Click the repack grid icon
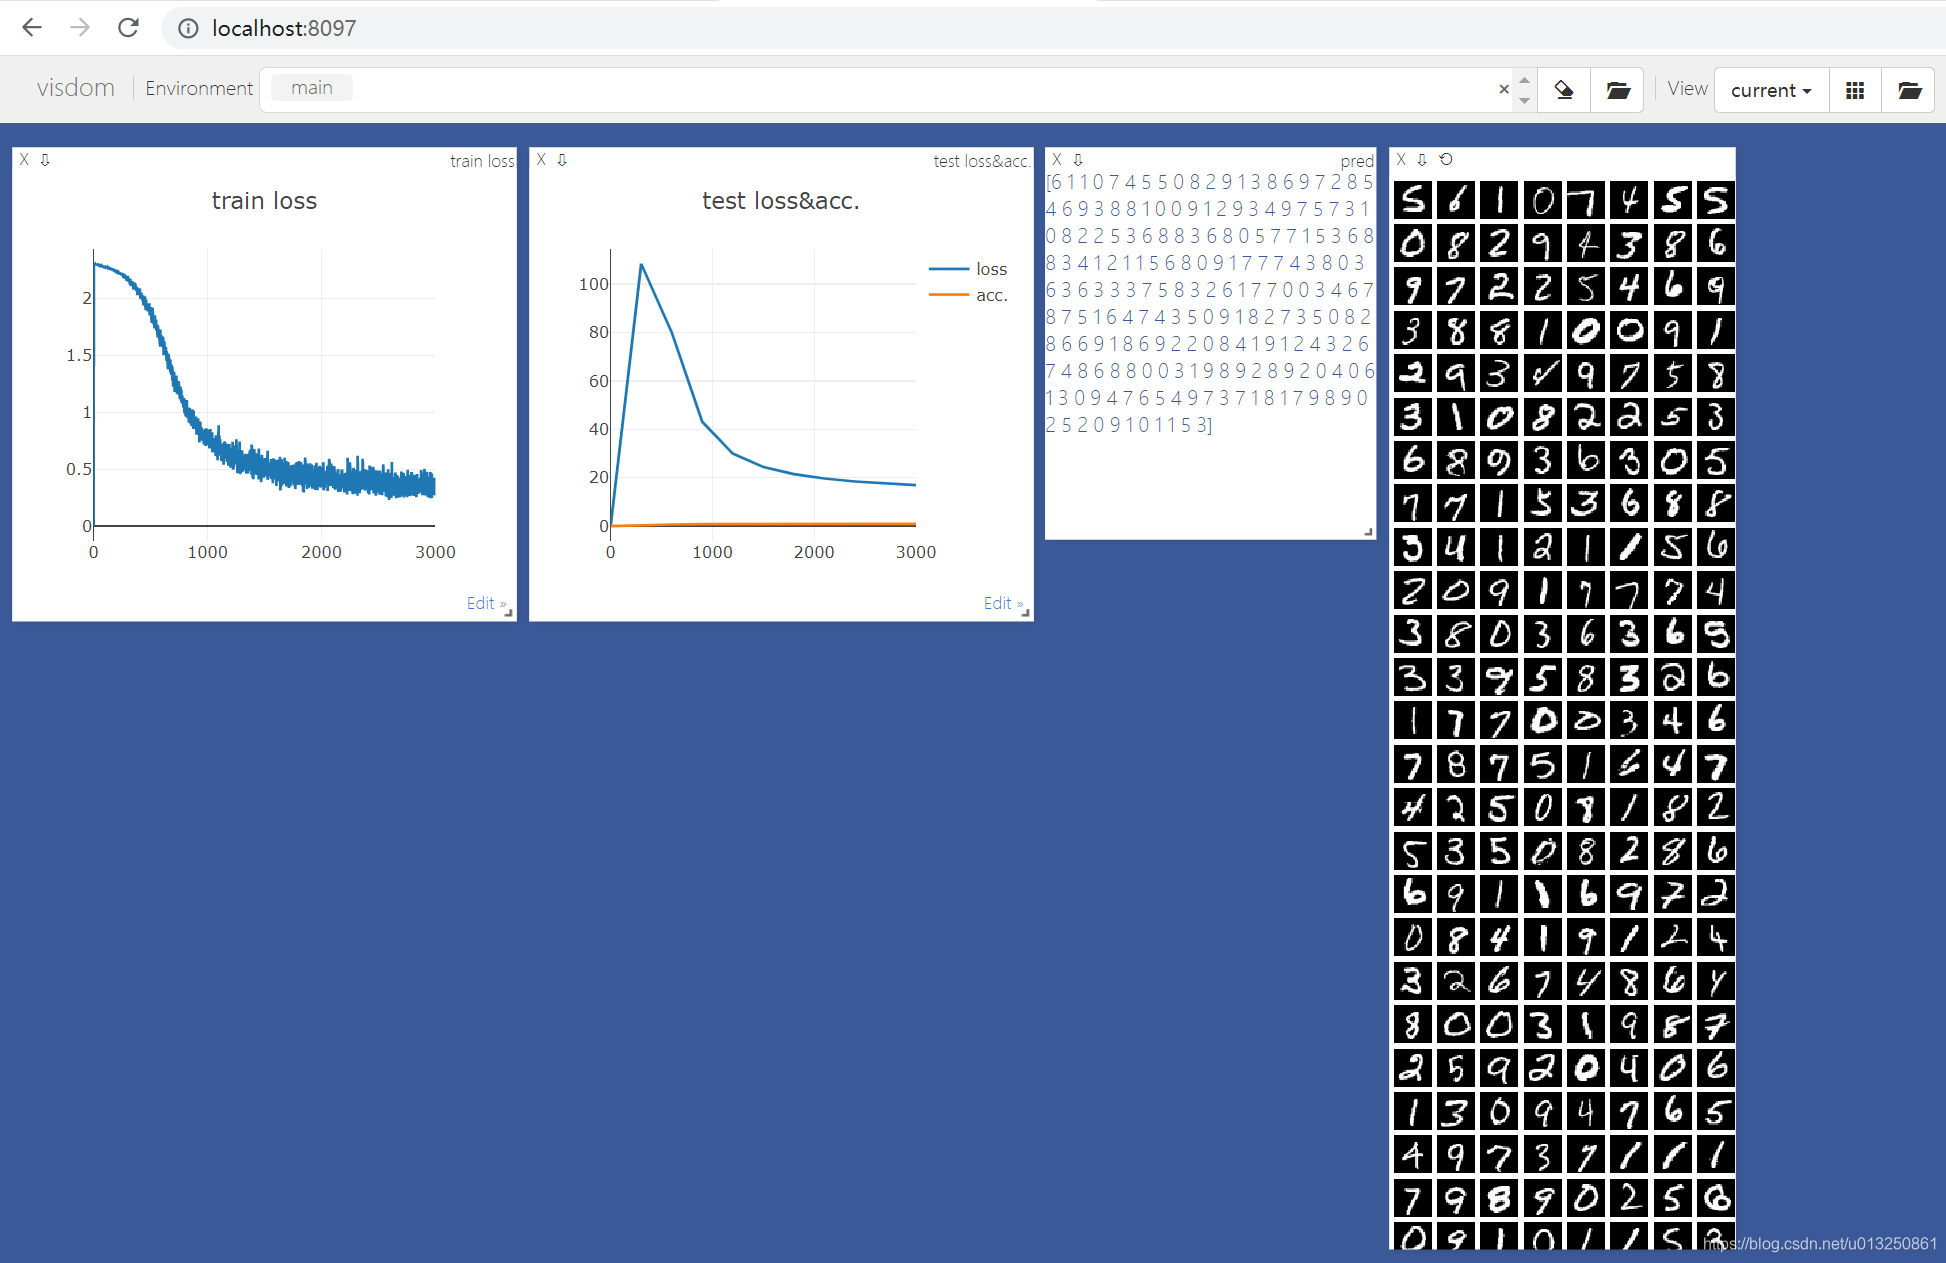This screenshot has height=1263, width=1946. click(x=1854, y=90)
